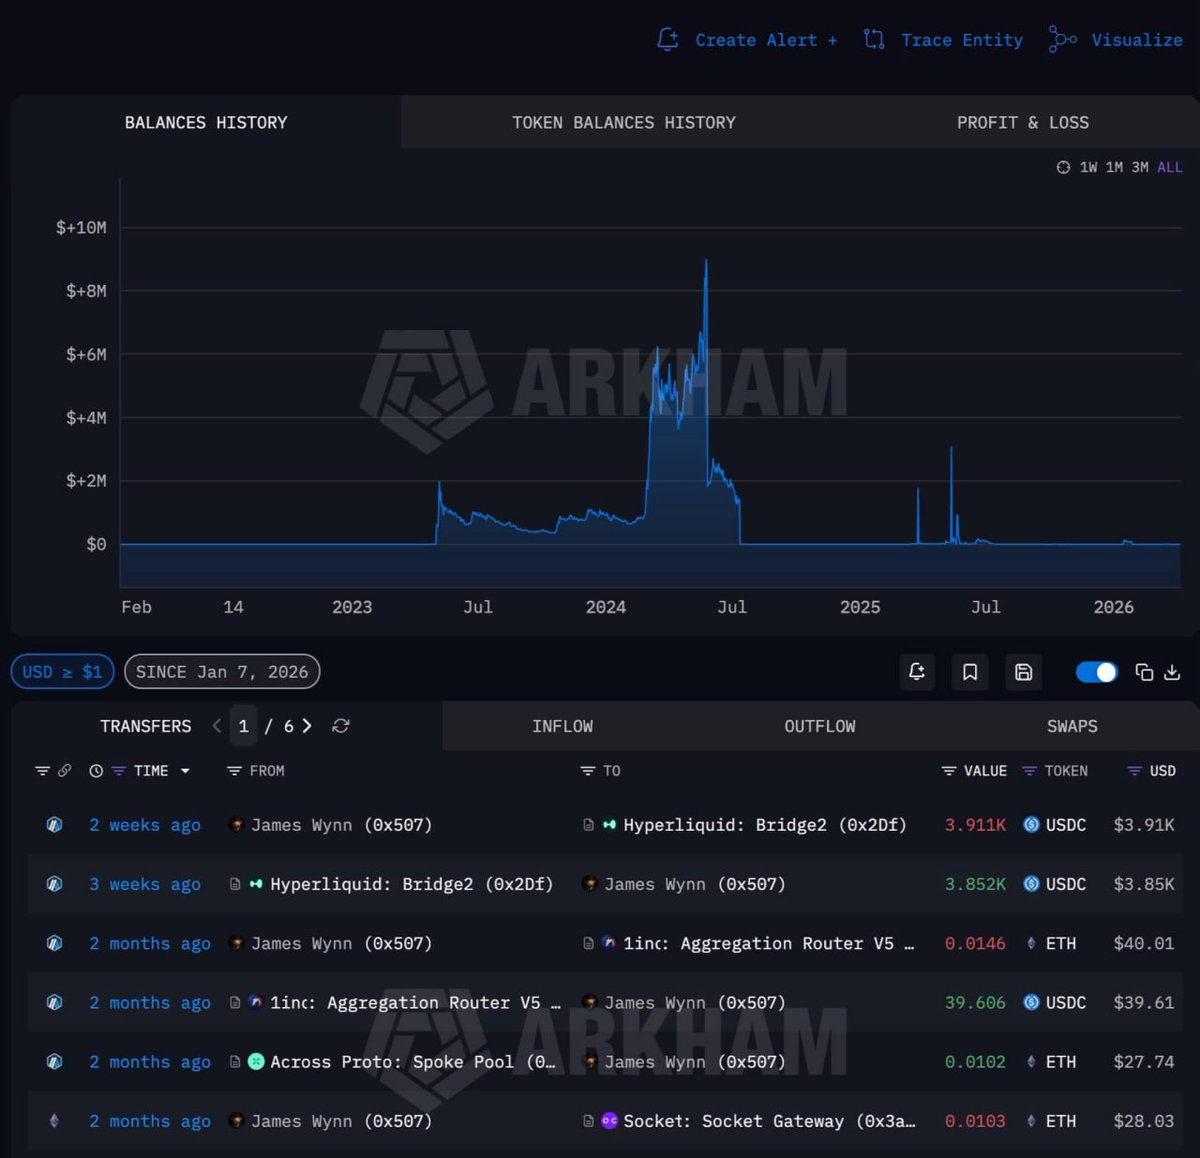
Task: Click the 2024 balance spike on chart
Action: click(706, 262)
